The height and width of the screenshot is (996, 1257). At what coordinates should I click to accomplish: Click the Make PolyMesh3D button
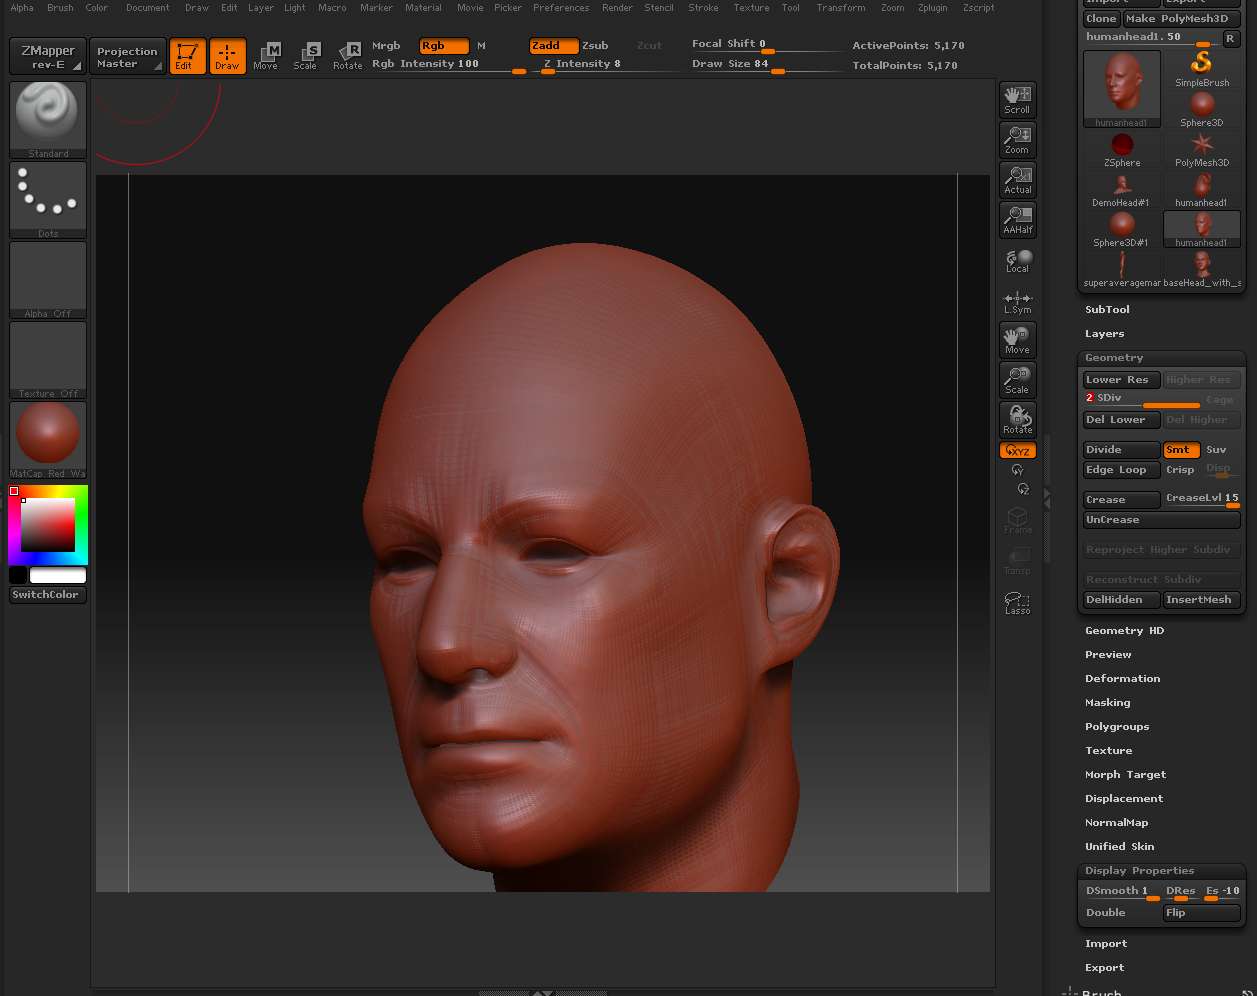pyautogui.click(x=1183, y=18)
